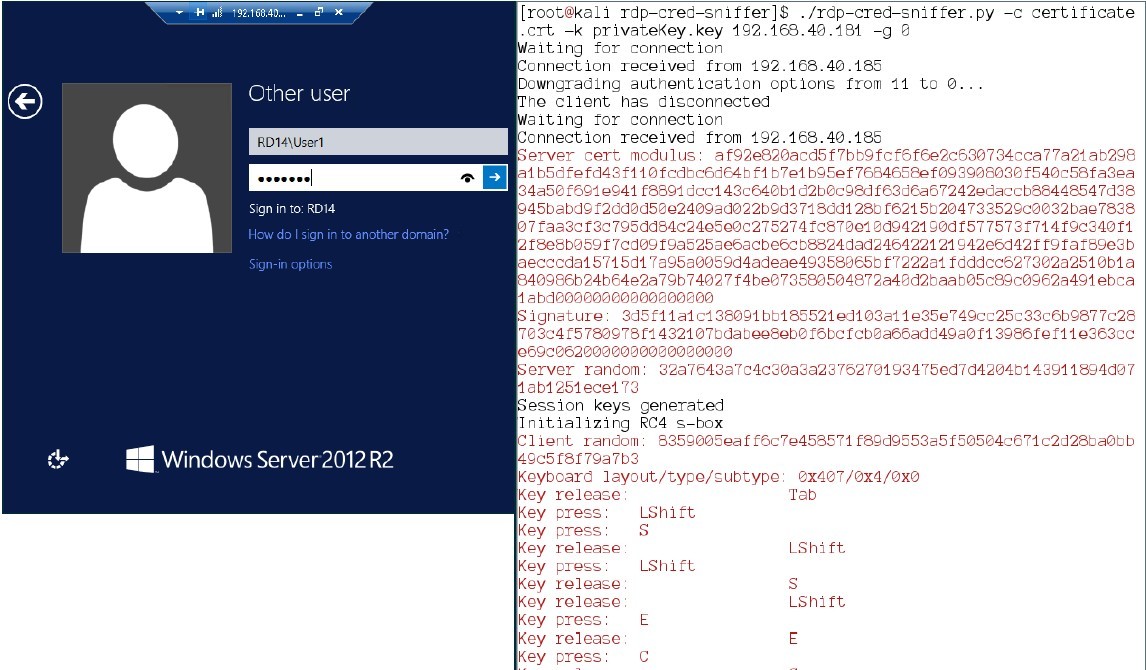This screenshot has height=670, width=1146.
Task: Click 'Signature:' label in terminal
Action: (x=563, y=316)
